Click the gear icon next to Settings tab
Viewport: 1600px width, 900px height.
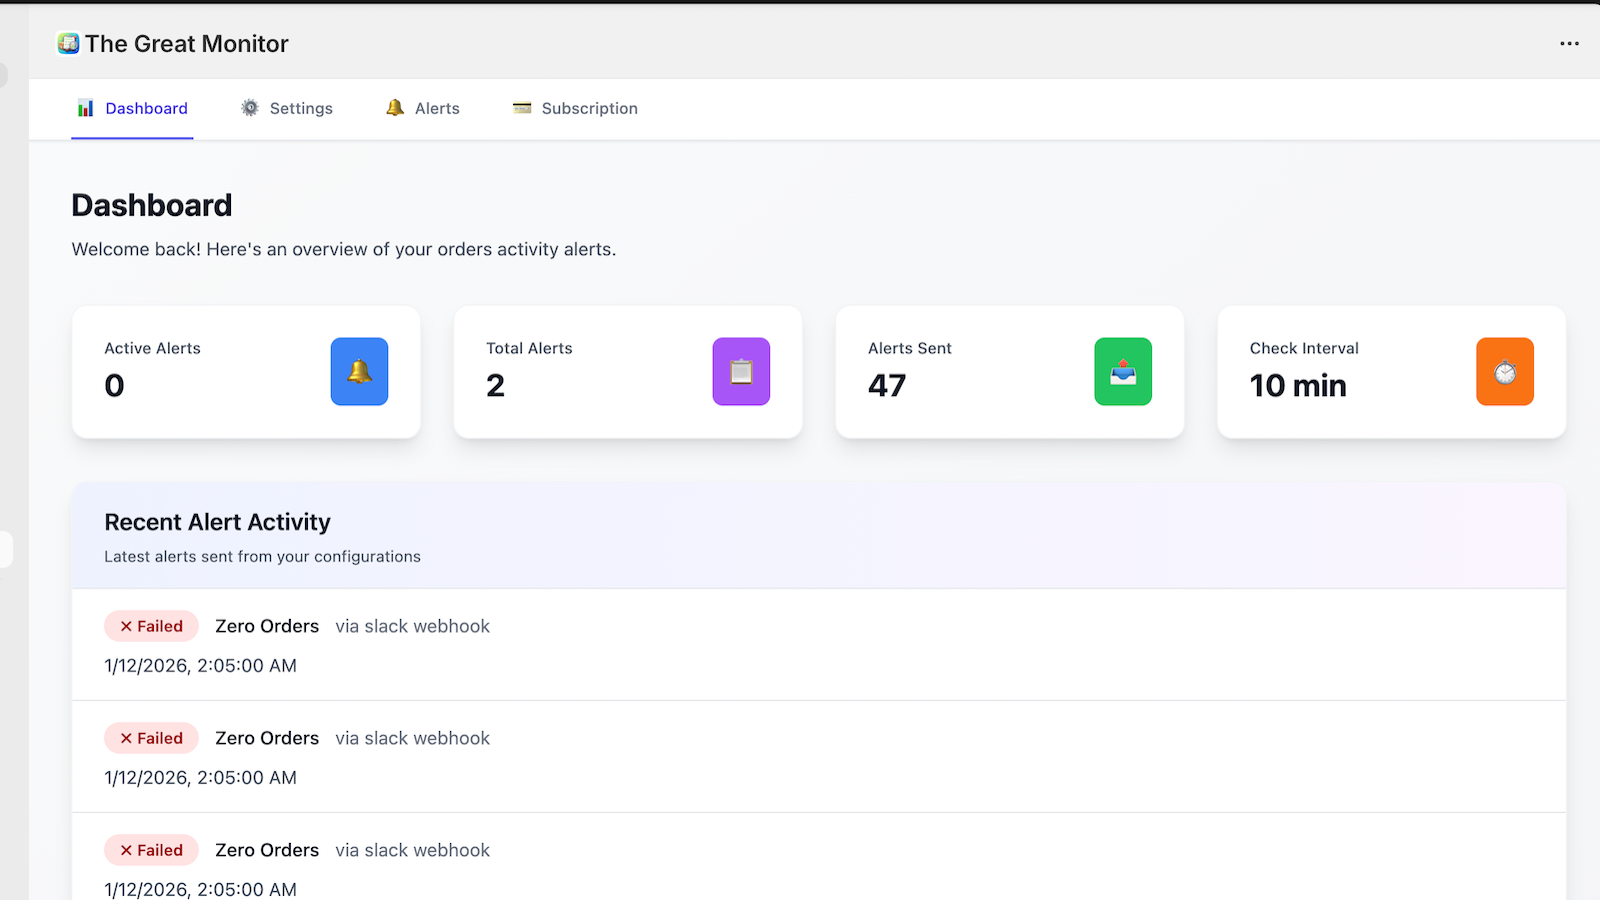[248, 108]
